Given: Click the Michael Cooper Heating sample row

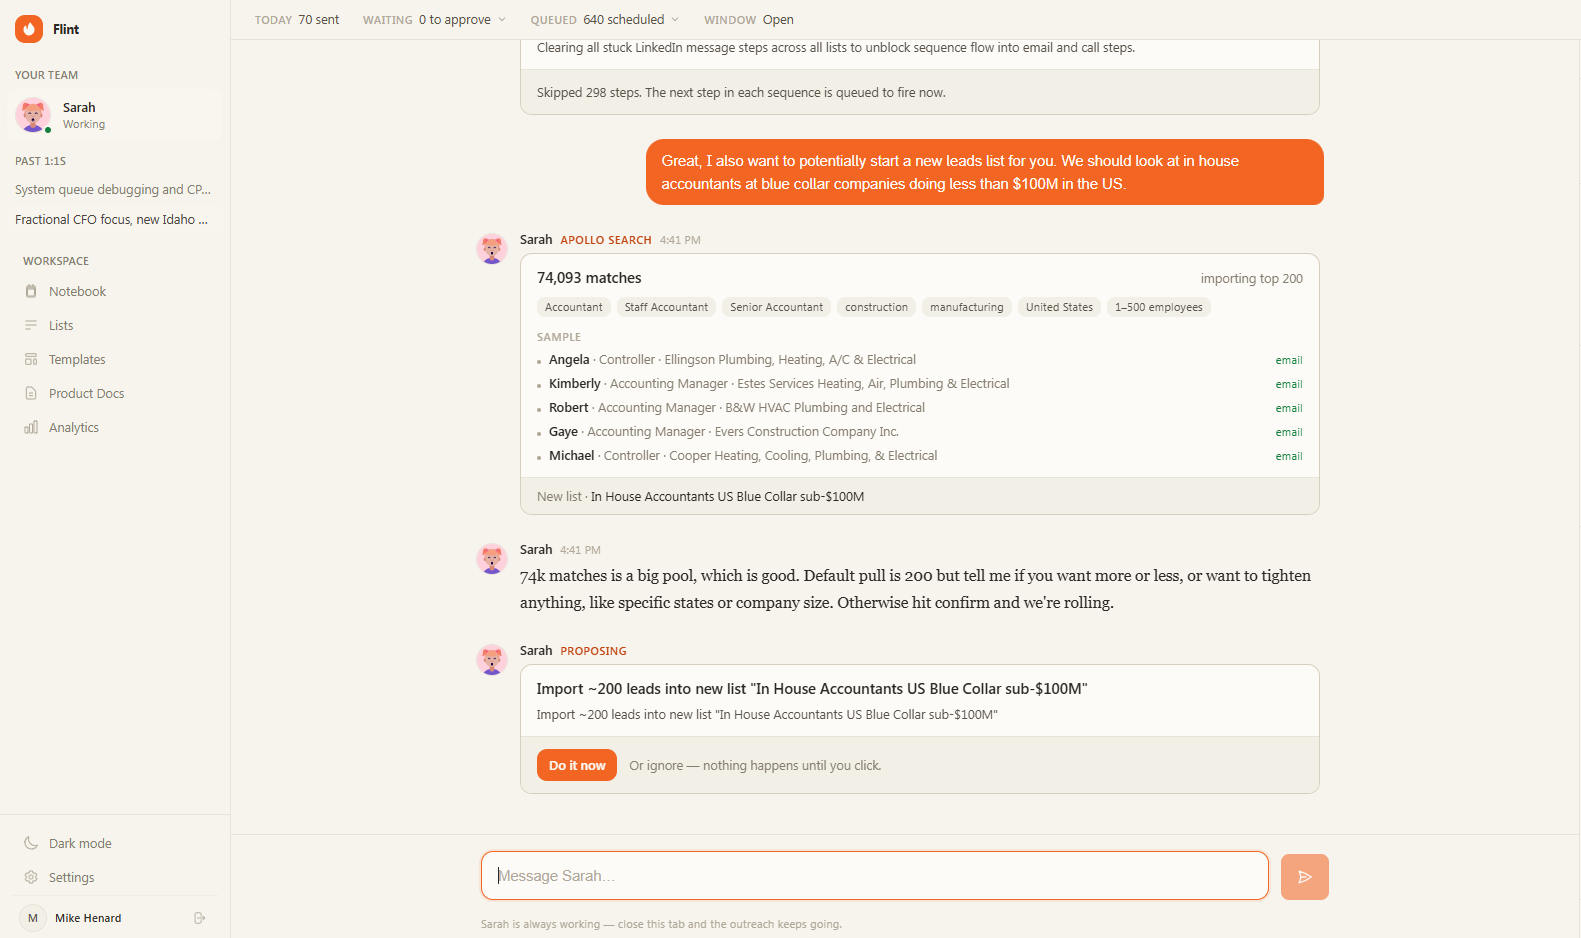Looking at the screenshot, I should (x=920, y=456).
